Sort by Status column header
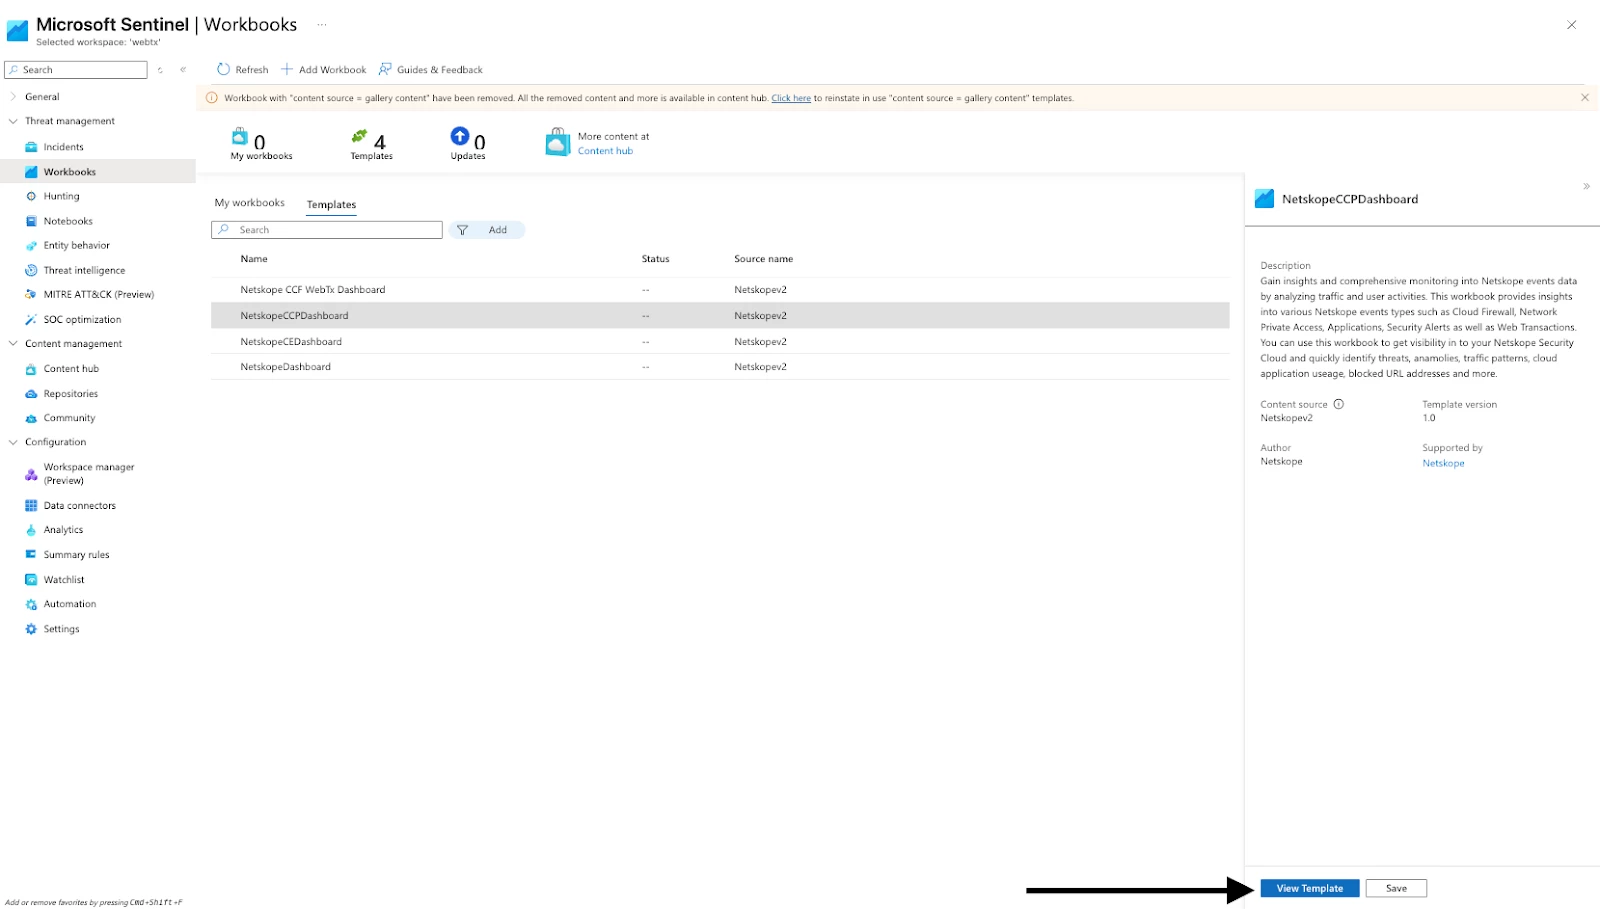Screen dimensions: 1600x909 click(655, 259)
